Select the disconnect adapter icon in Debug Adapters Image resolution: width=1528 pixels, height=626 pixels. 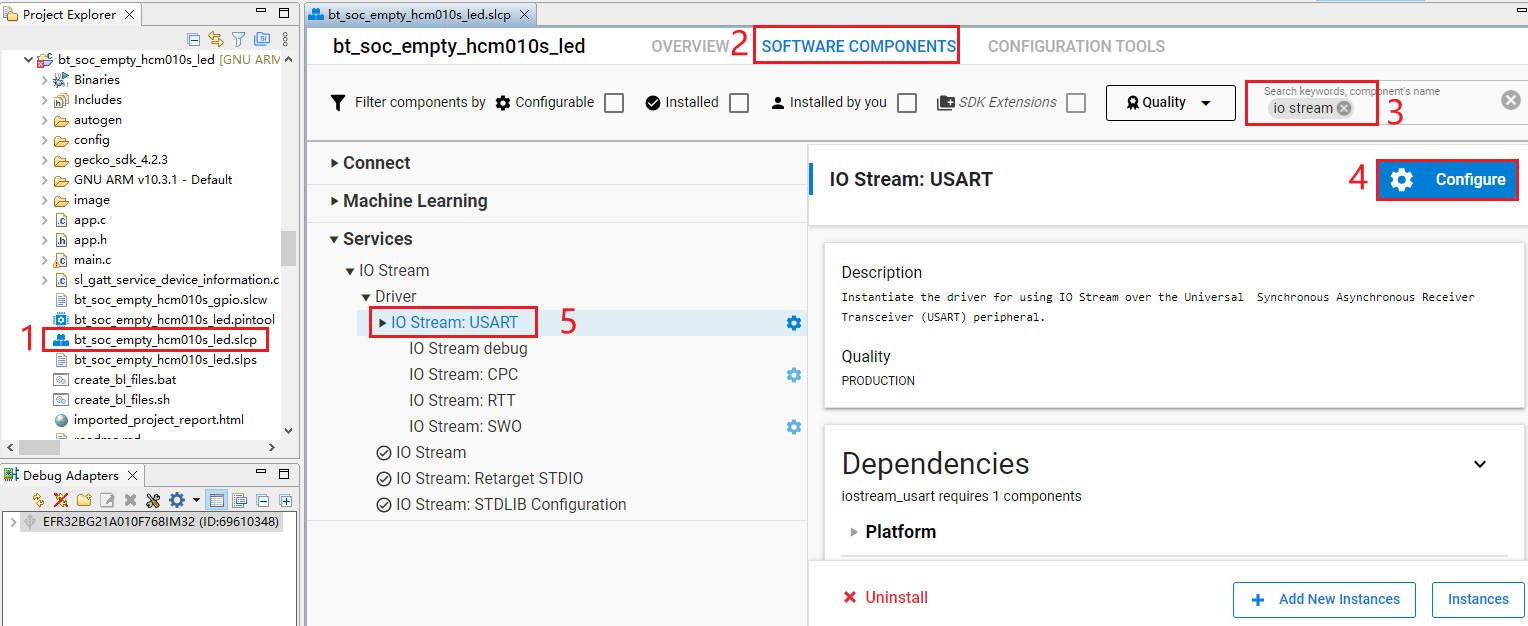61,500
